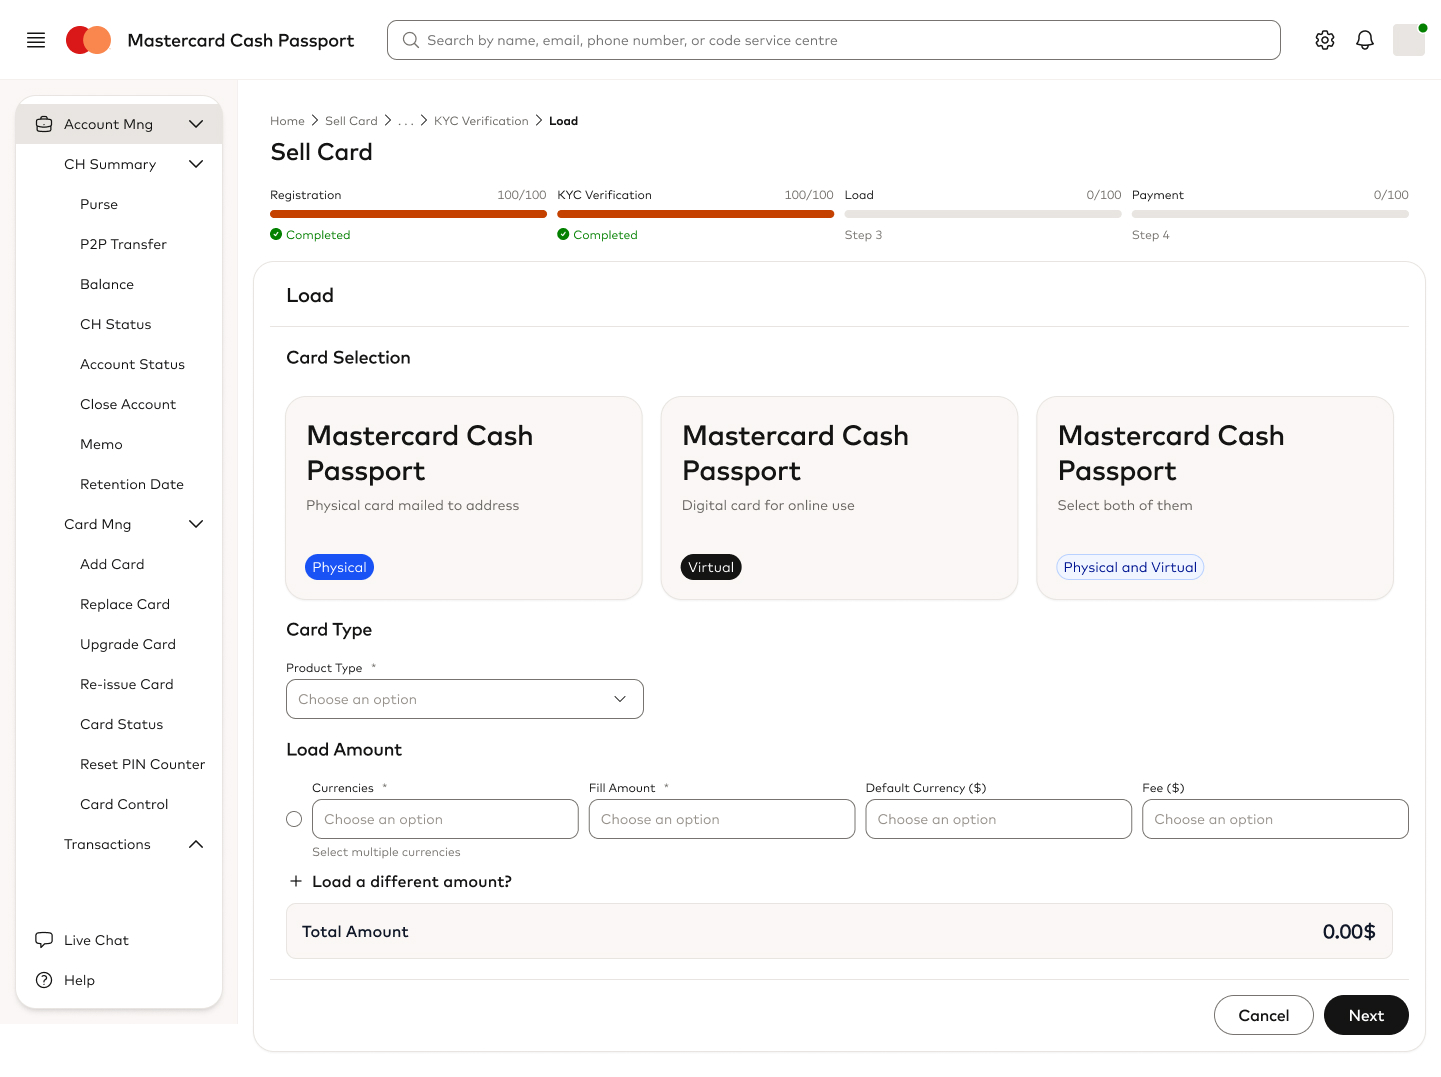The height and width of the screenshot is (1077, 1441).
Task: Collapse the Account Mng section
Action: point(196,124)
